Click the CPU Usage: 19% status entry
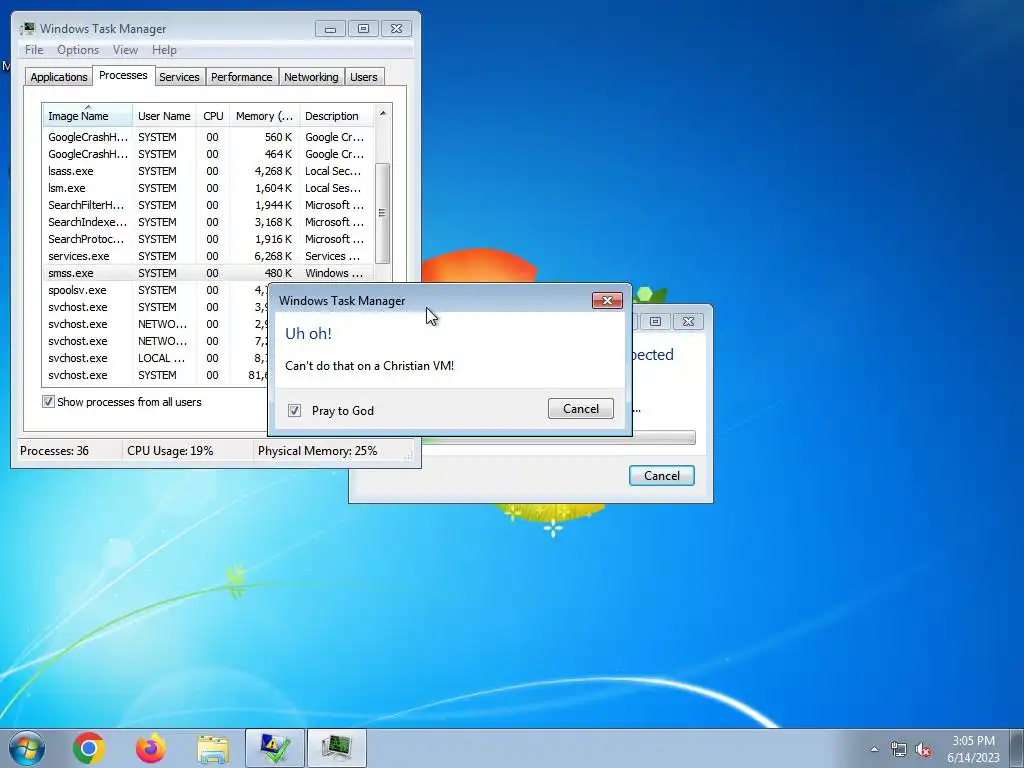Image resolution: width=1024 pixels, height=768 pixels. click(x=170, y=451)
